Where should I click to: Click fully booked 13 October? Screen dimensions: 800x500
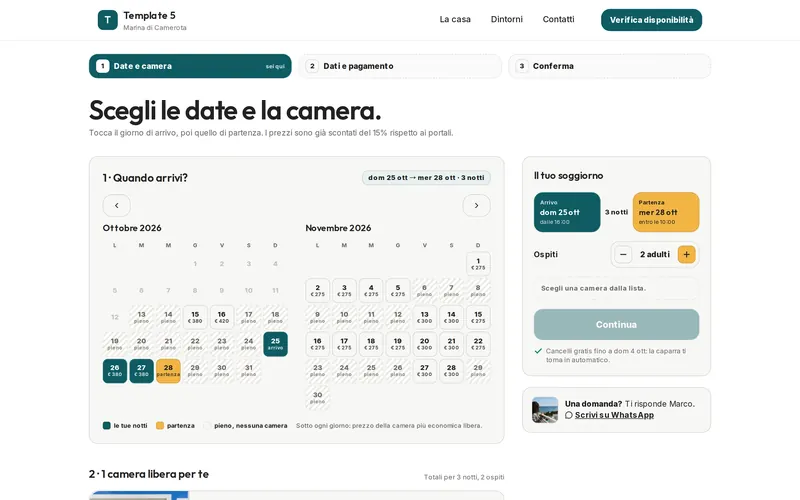click(x=141, y=317)
